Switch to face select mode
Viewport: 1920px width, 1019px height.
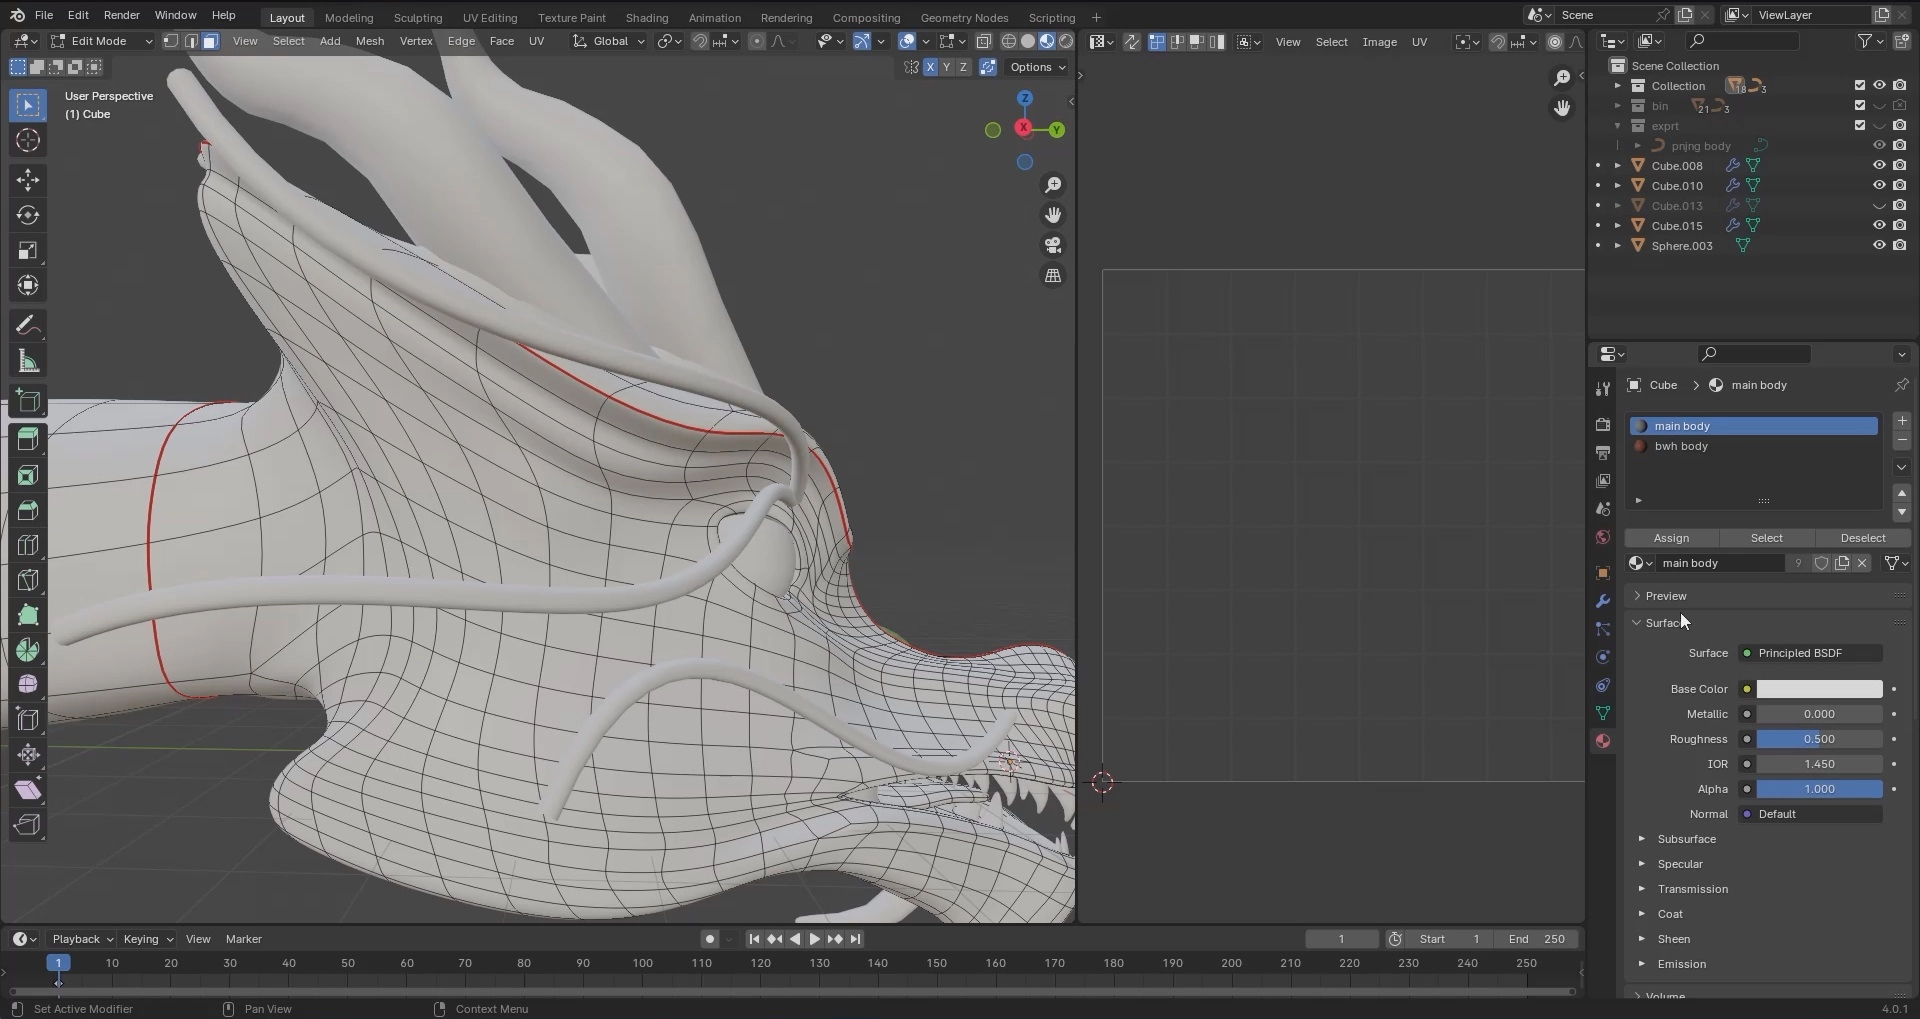coord(210,41)
